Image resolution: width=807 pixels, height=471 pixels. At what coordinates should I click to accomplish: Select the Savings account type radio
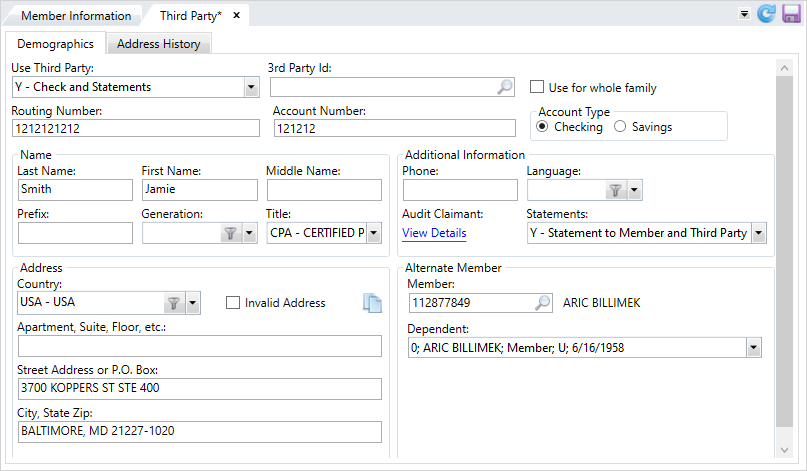(x=620, y=126)
